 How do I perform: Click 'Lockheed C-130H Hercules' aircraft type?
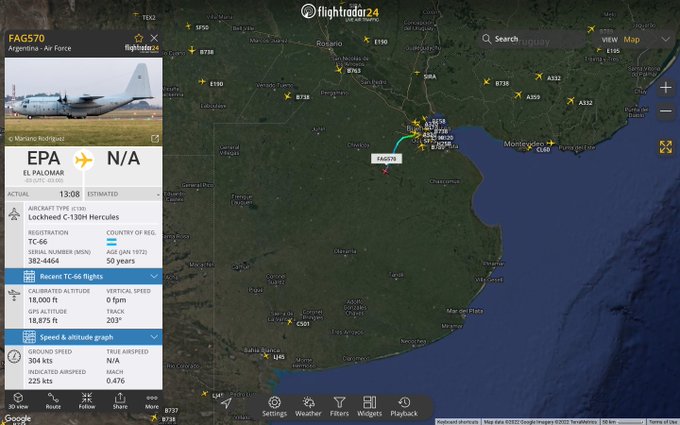tap(74, 217)
